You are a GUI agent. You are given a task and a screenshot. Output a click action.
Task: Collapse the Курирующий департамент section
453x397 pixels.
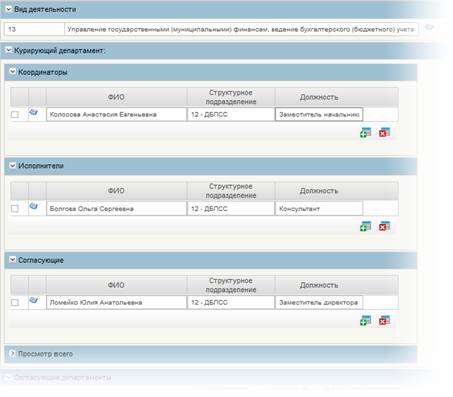pyautogui.click(x=9, y=50)
